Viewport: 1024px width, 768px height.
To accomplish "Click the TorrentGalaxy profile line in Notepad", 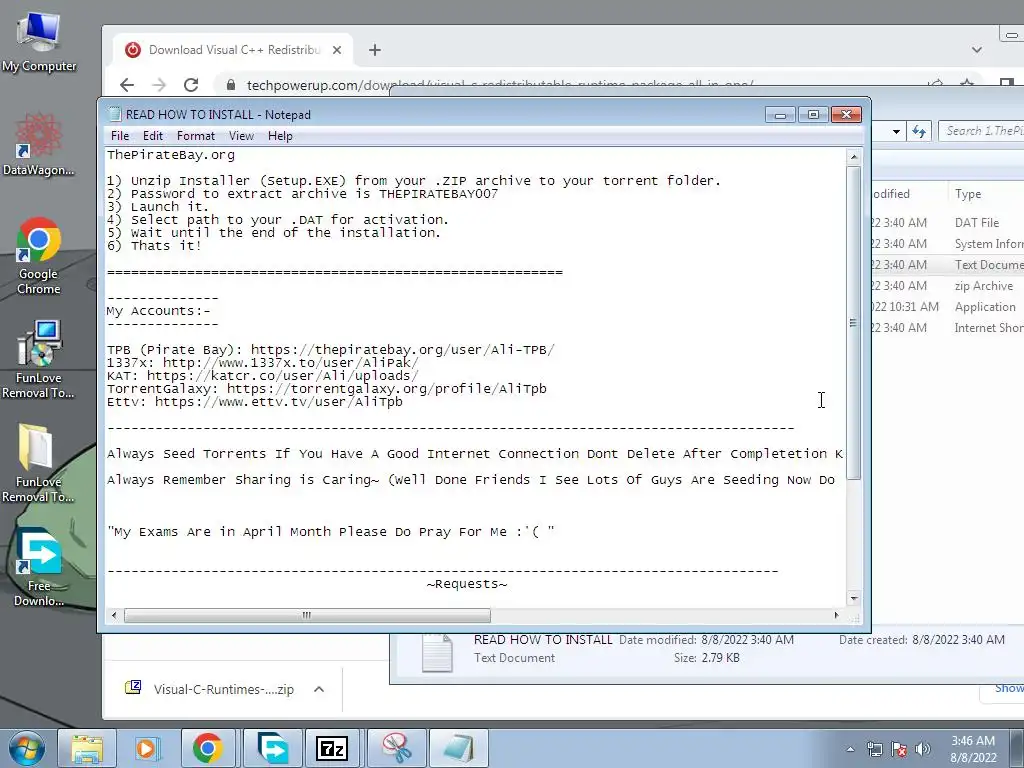I will click(x=327, y=389).
